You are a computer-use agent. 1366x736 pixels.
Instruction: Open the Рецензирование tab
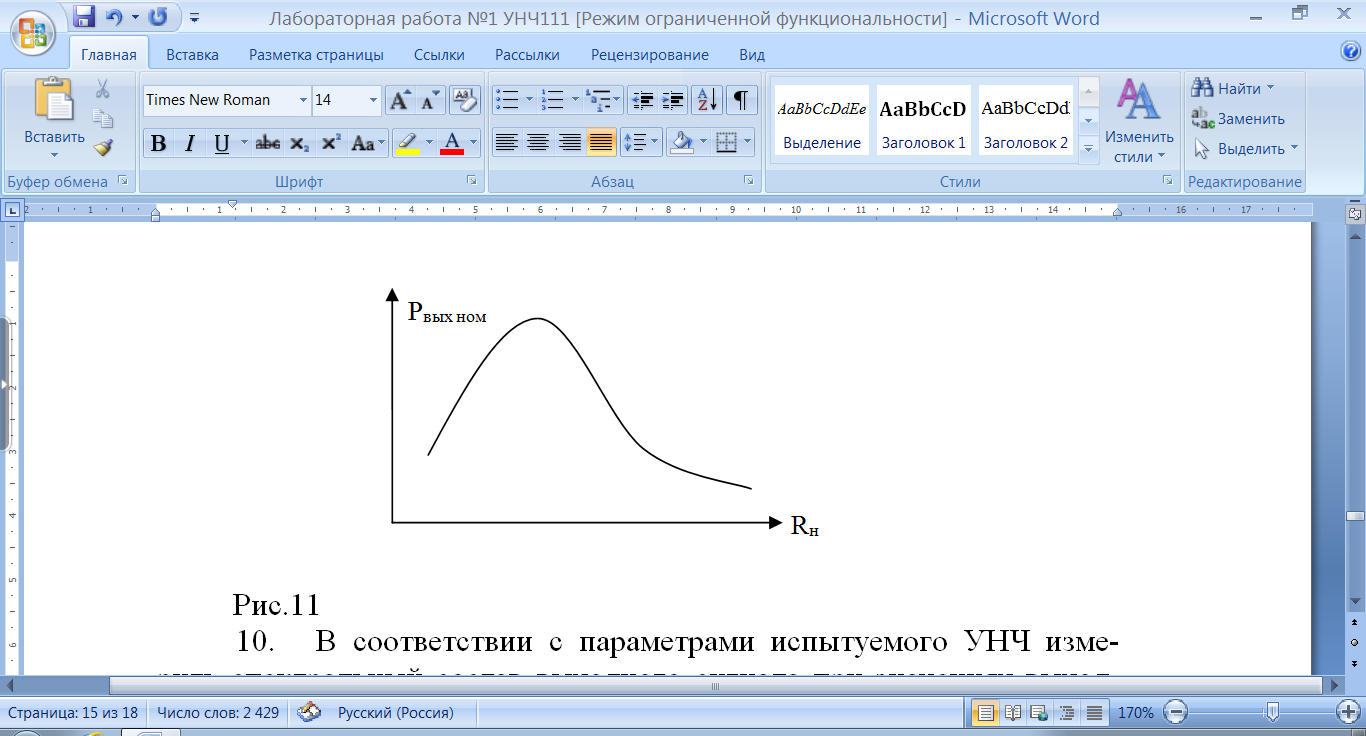[x=650, y=55]
